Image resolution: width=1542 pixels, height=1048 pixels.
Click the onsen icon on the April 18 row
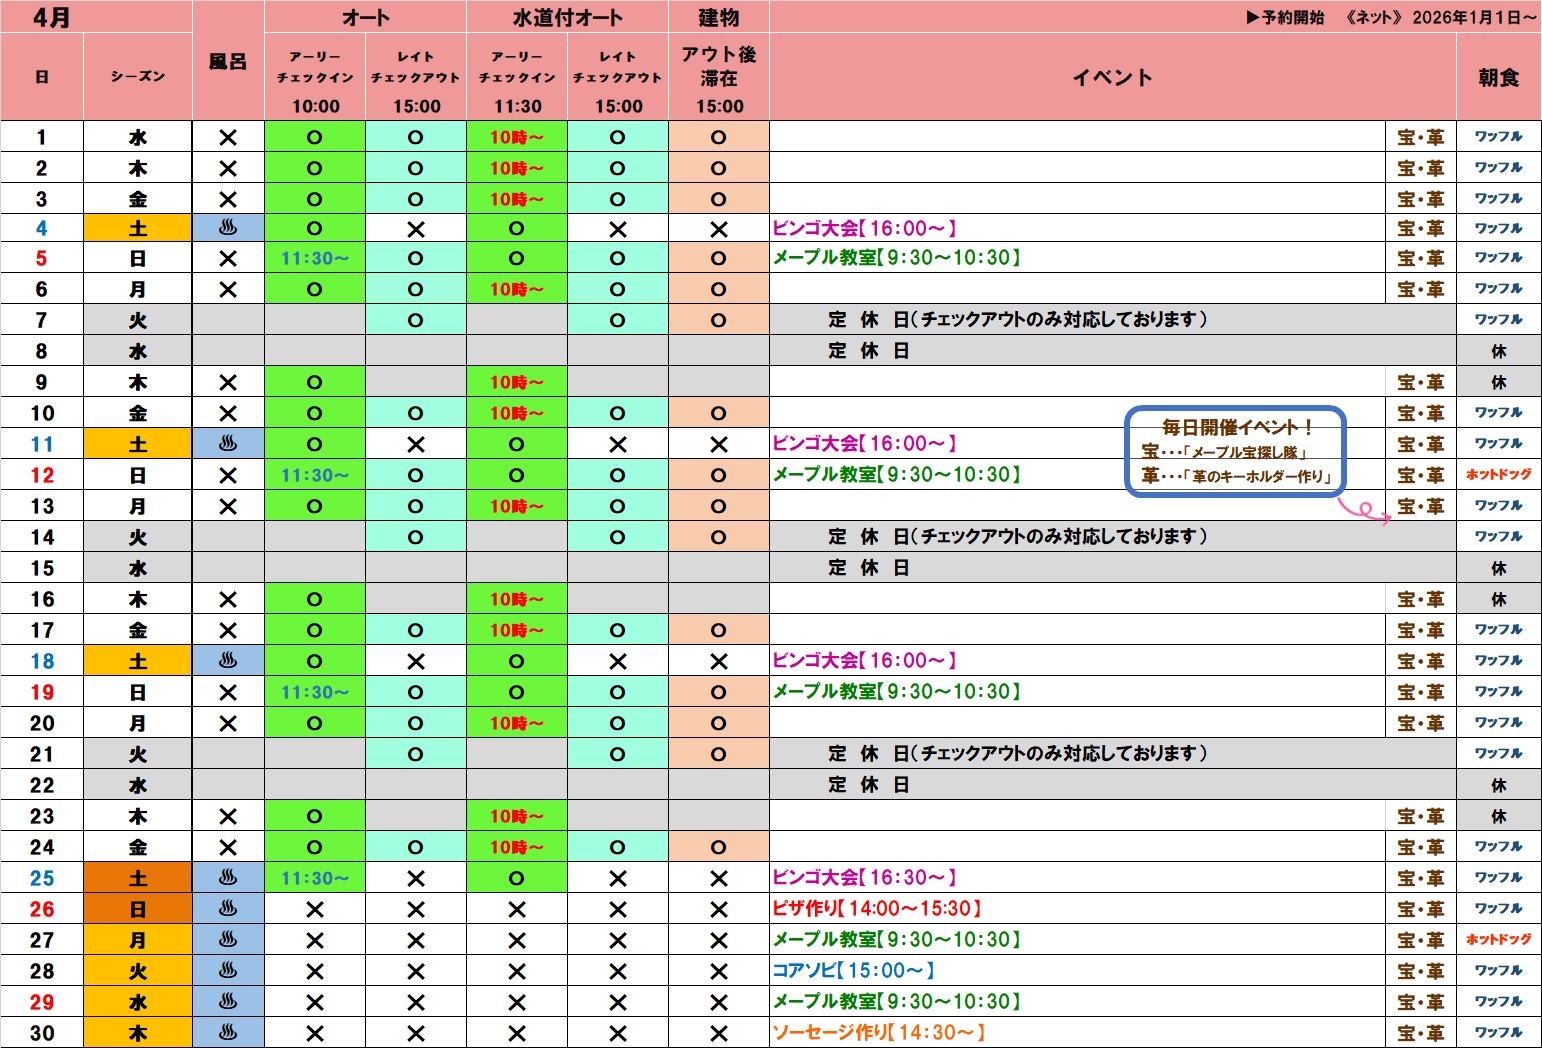[228, 661]
